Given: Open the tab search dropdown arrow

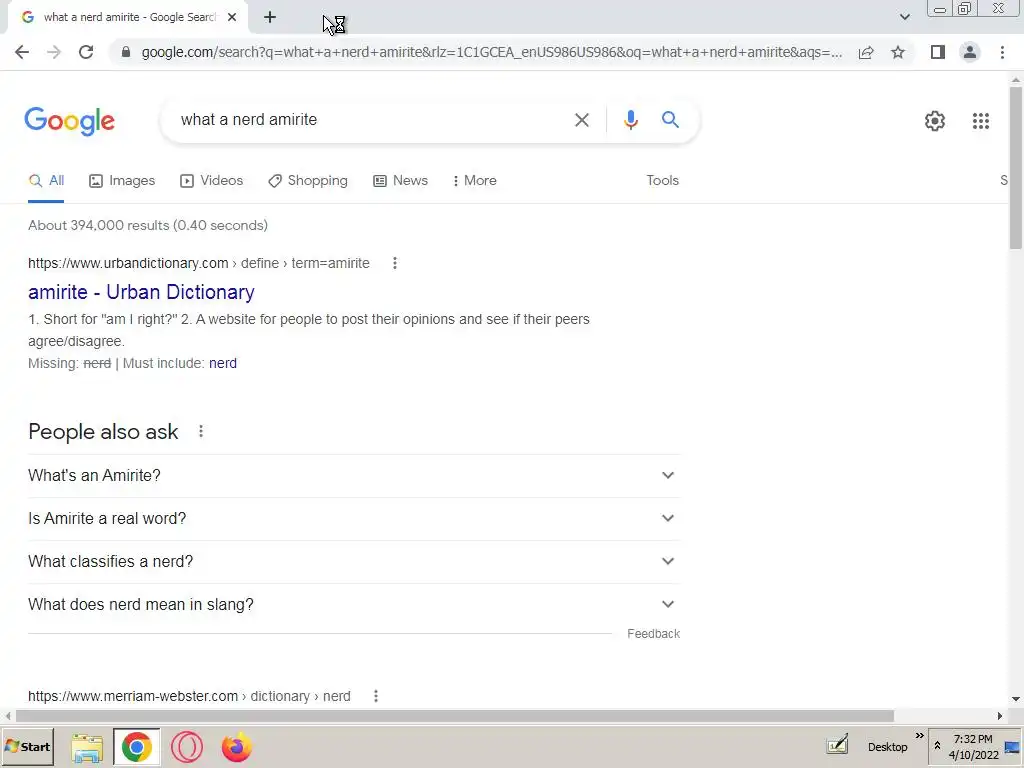Looking at the screenshot, I should (x=904, y=17).
